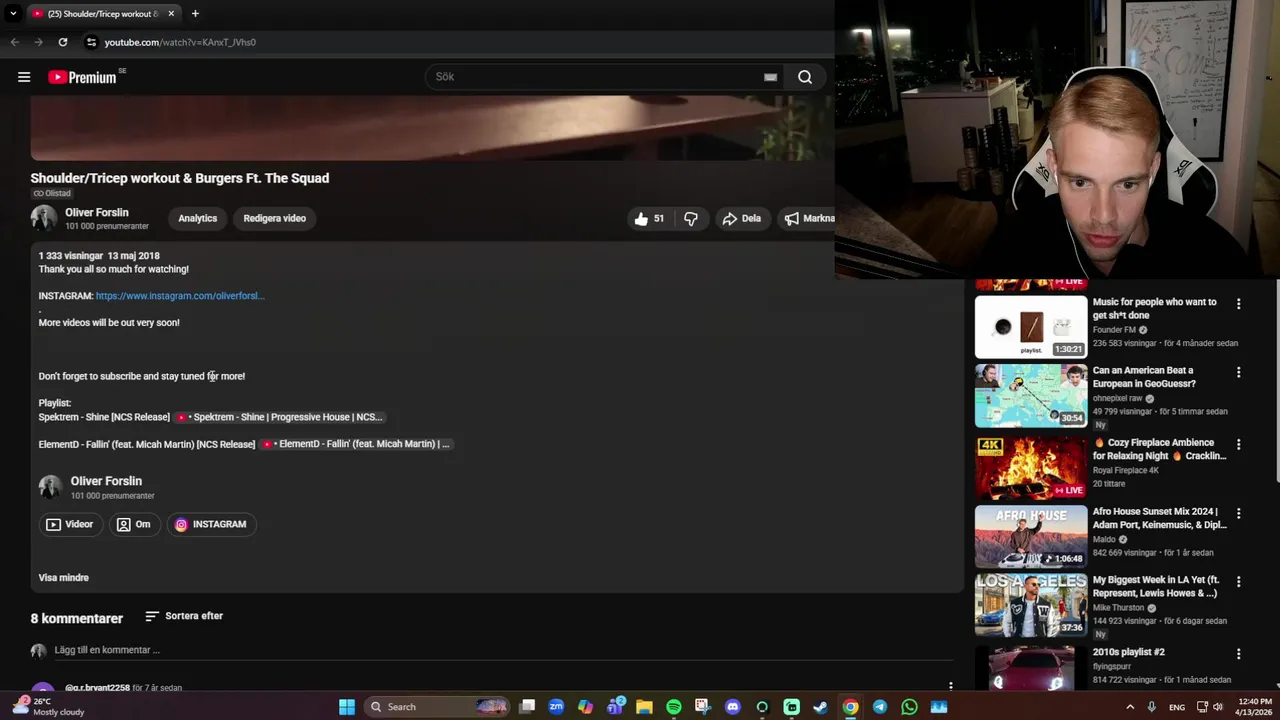
Task: Open My Biggest Week in LA thumbnail
Action: tap(1031, 604)
